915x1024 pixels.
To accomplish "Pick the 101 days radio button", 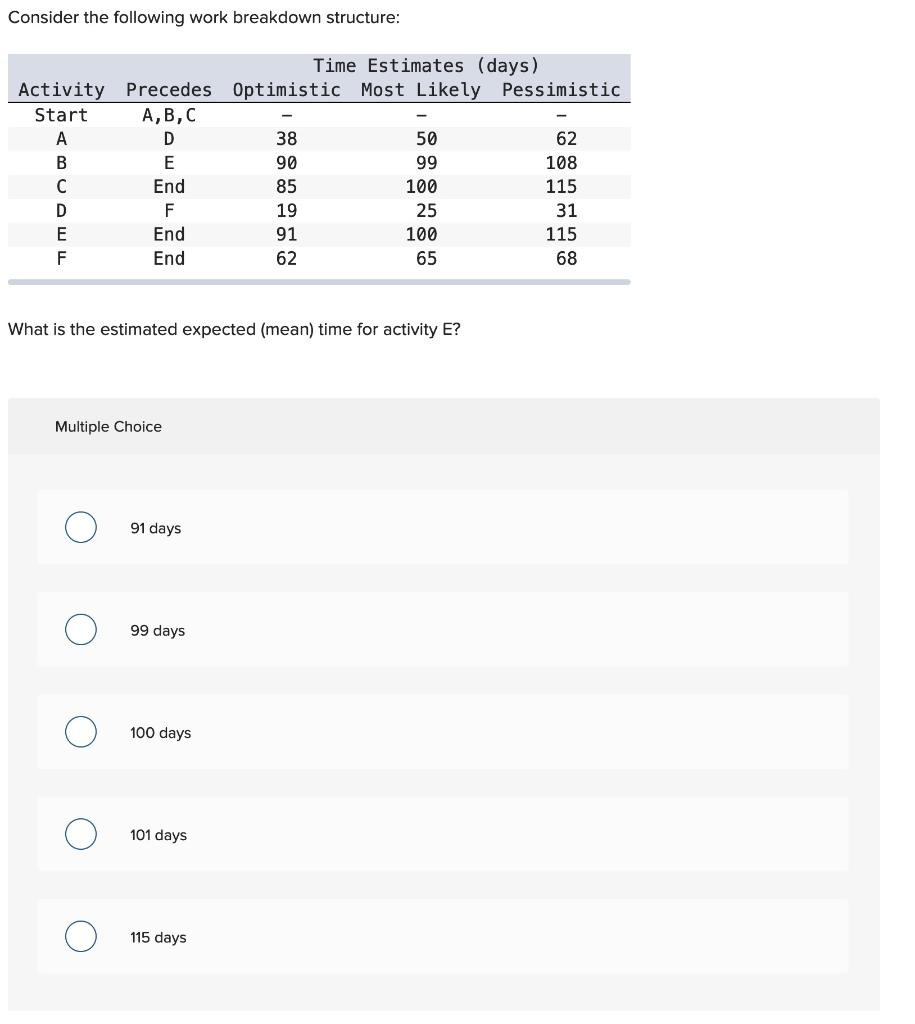I will [81, 834].
